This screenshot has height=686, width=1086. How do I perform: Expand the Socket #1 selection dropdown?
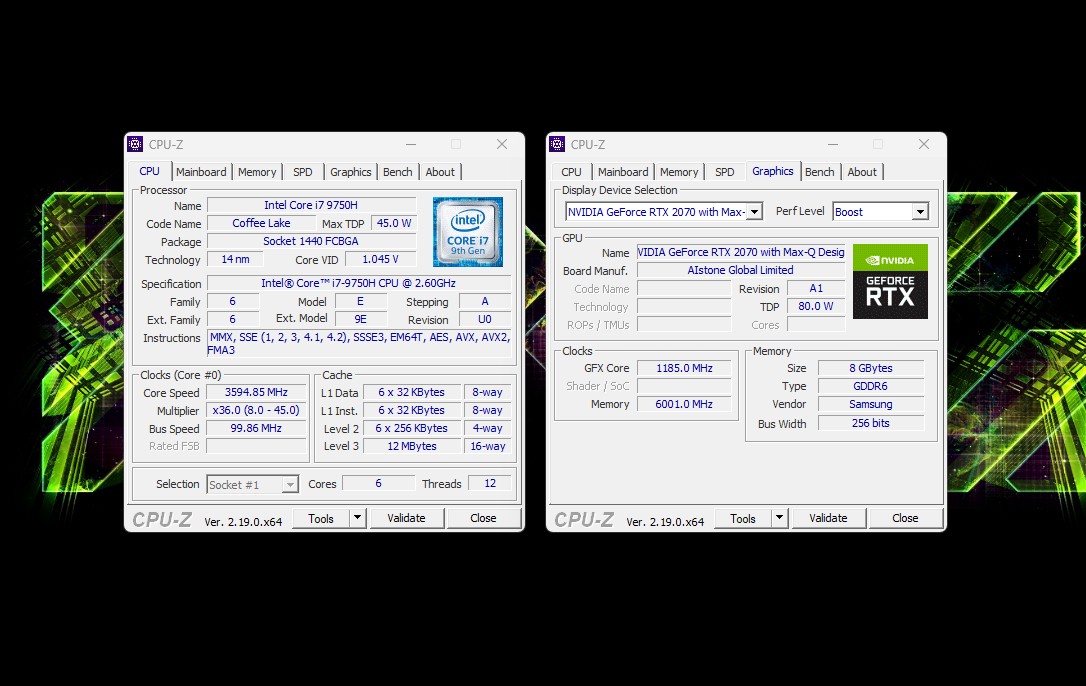(291, 484)
